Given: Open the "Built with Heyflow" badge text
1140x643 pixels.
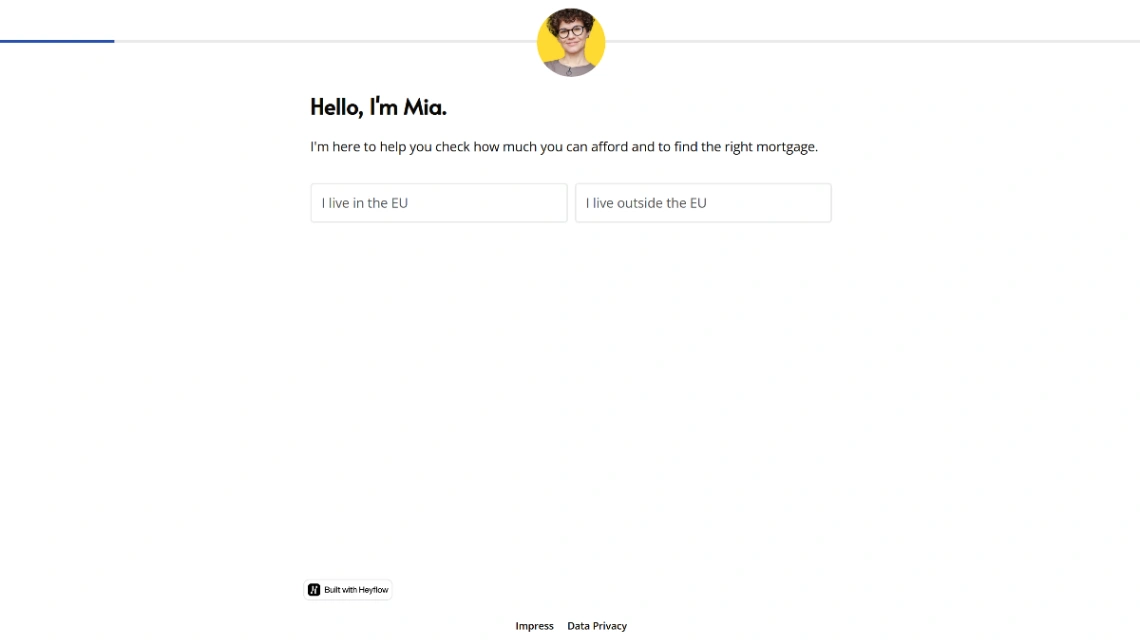Looking at the screenshot, I should click(x=356, y=590).
